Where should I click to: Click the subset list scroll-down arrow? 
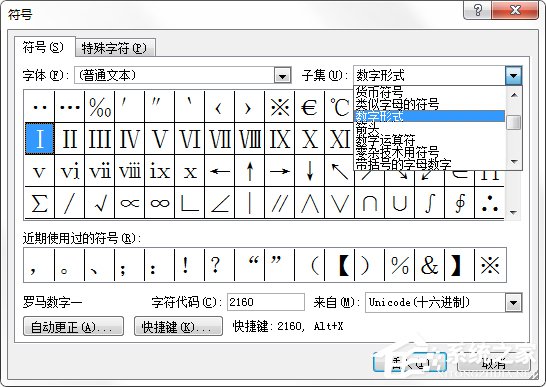(514, 162)
